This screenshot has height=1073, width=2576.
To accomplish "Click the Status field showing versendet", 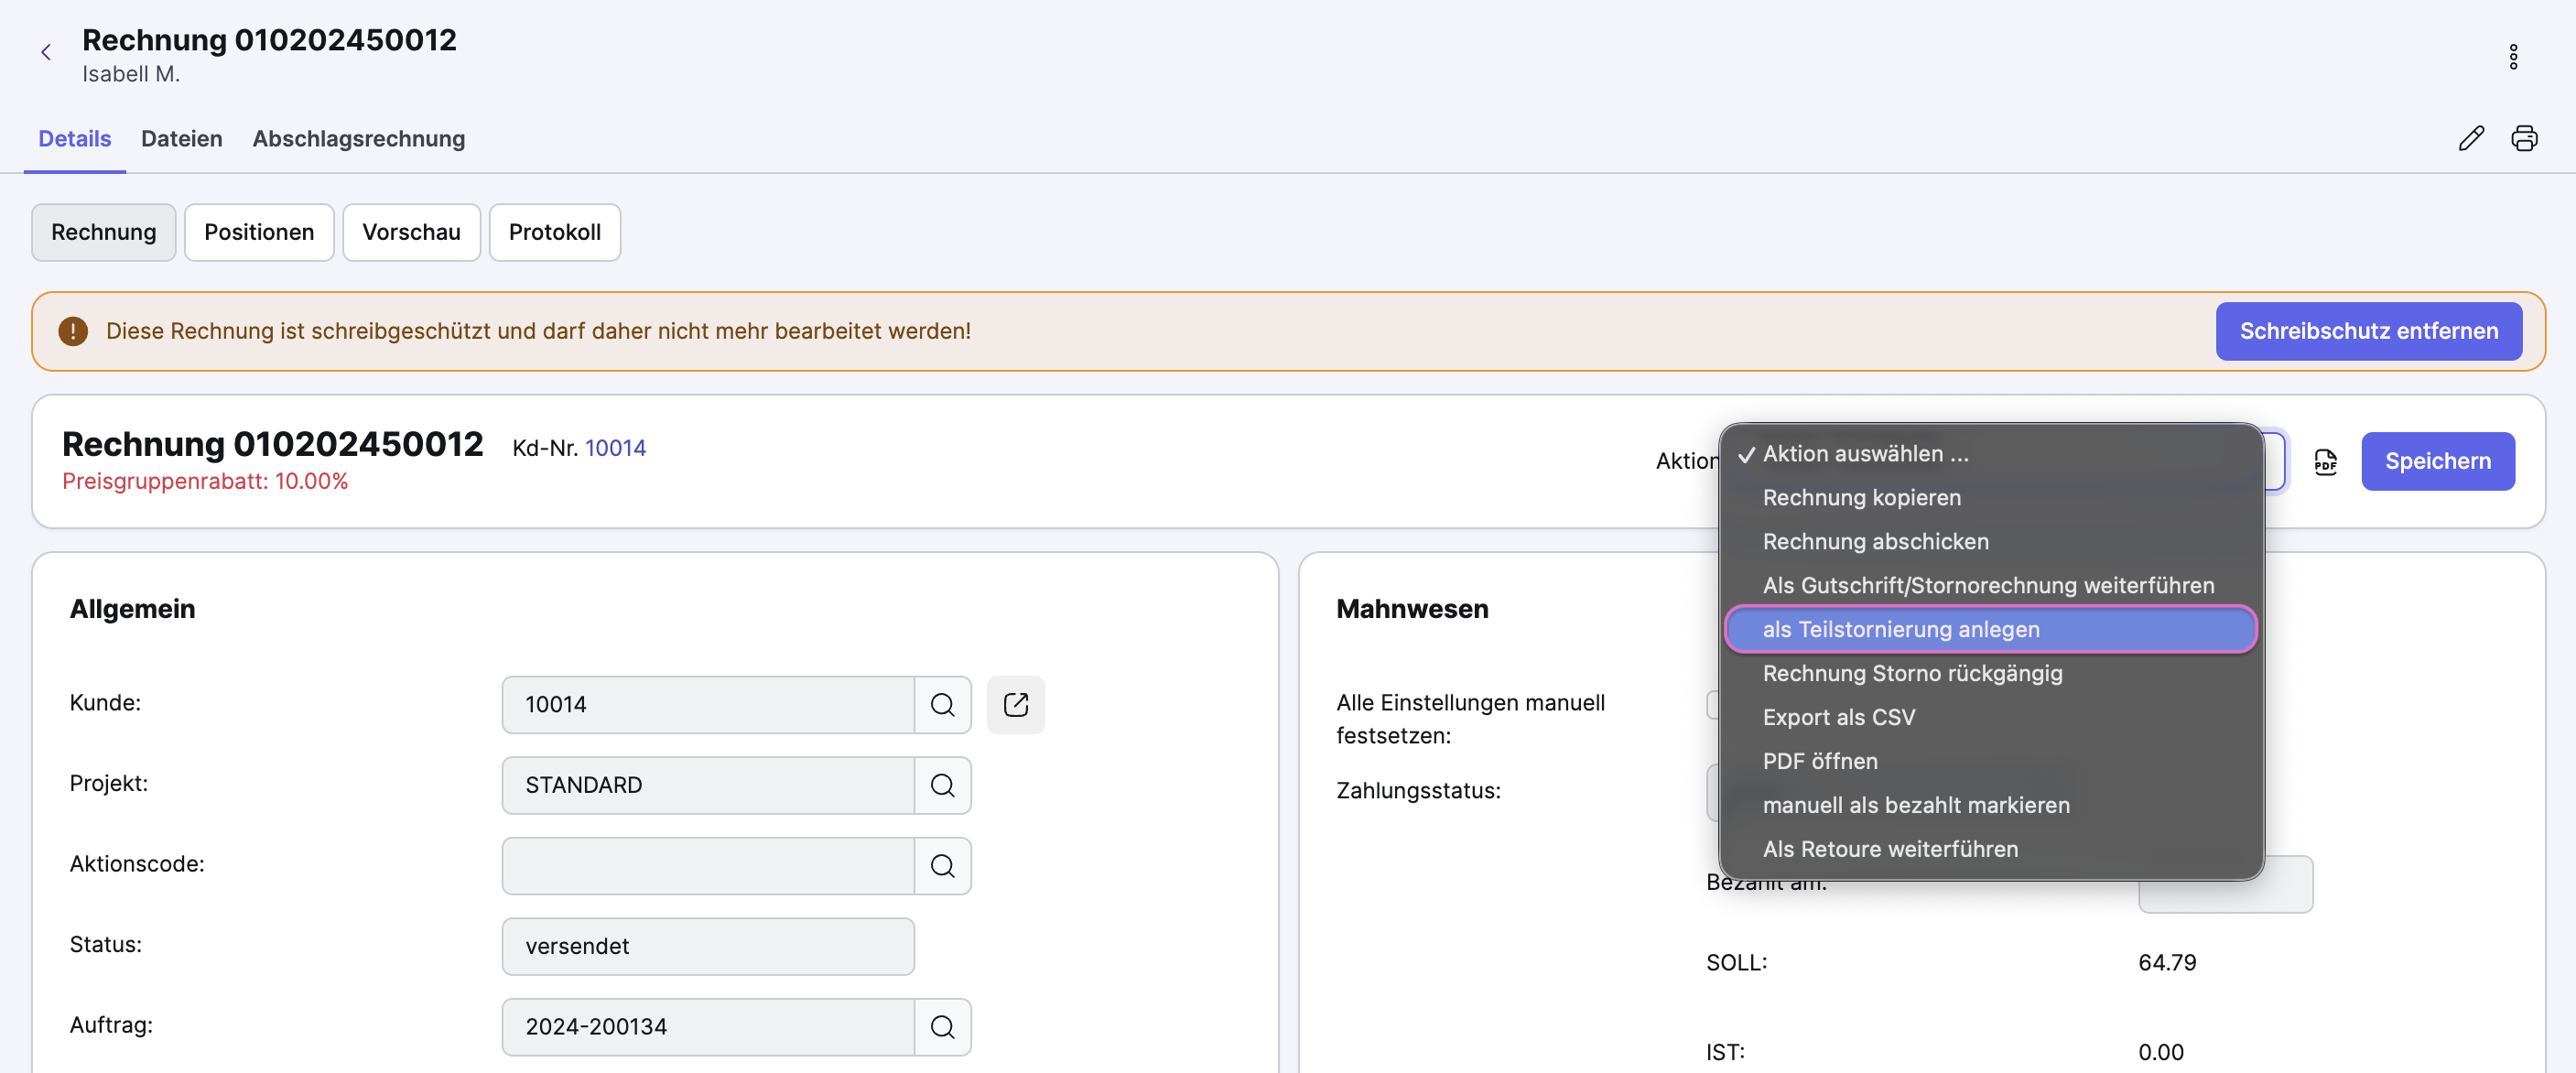I will (x=708, y=947).
